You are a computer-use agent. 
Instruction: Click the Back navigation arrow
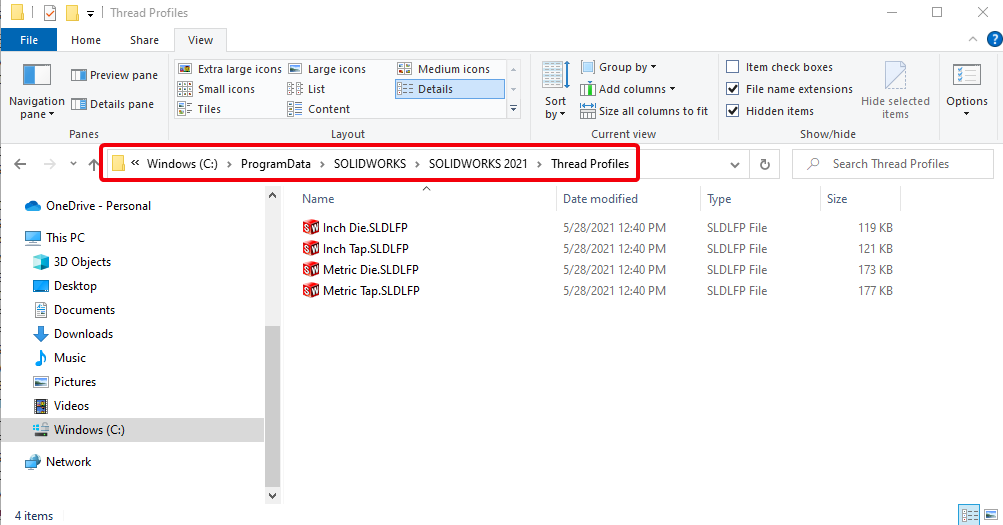20,164
